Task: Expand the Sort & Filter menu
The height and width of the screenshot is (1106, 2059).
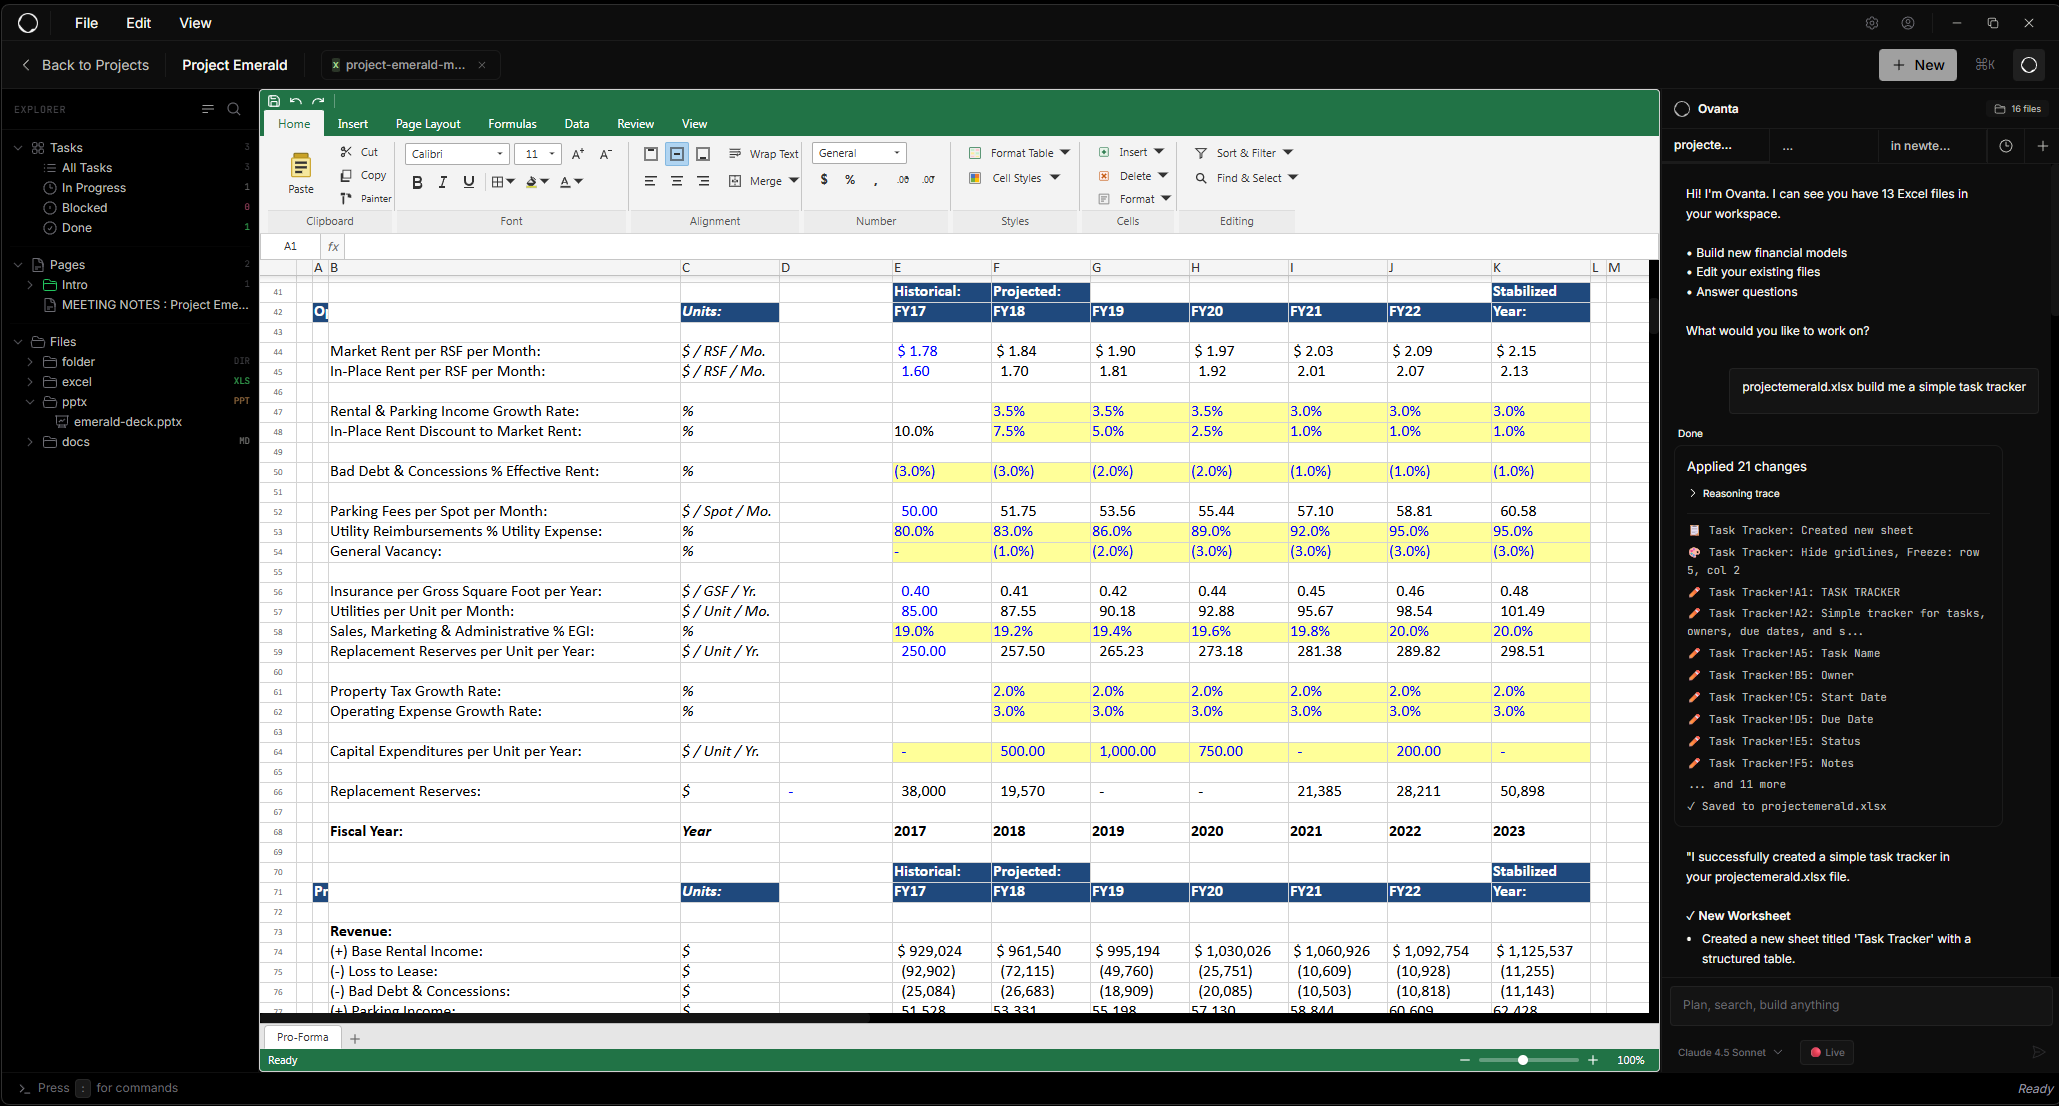Action: 1244,152
